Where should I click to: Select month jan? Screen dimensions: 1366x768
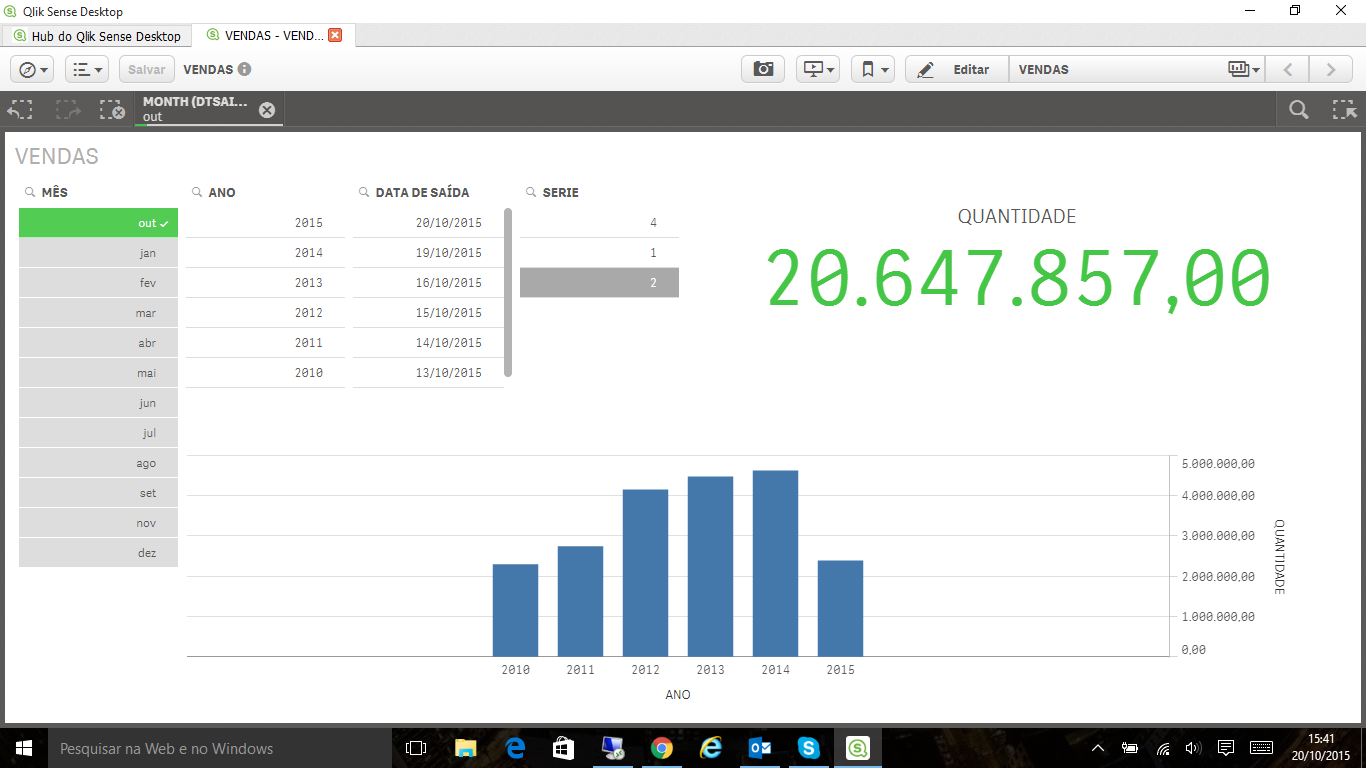tap(98, 253)
